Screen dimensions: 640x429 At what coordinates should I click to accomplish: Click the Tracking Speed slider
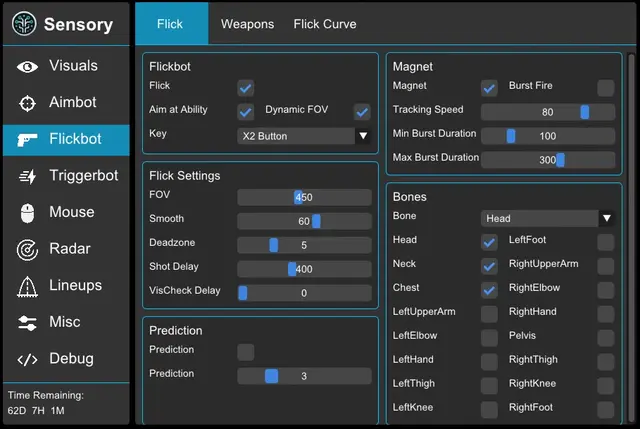(547, 112)
